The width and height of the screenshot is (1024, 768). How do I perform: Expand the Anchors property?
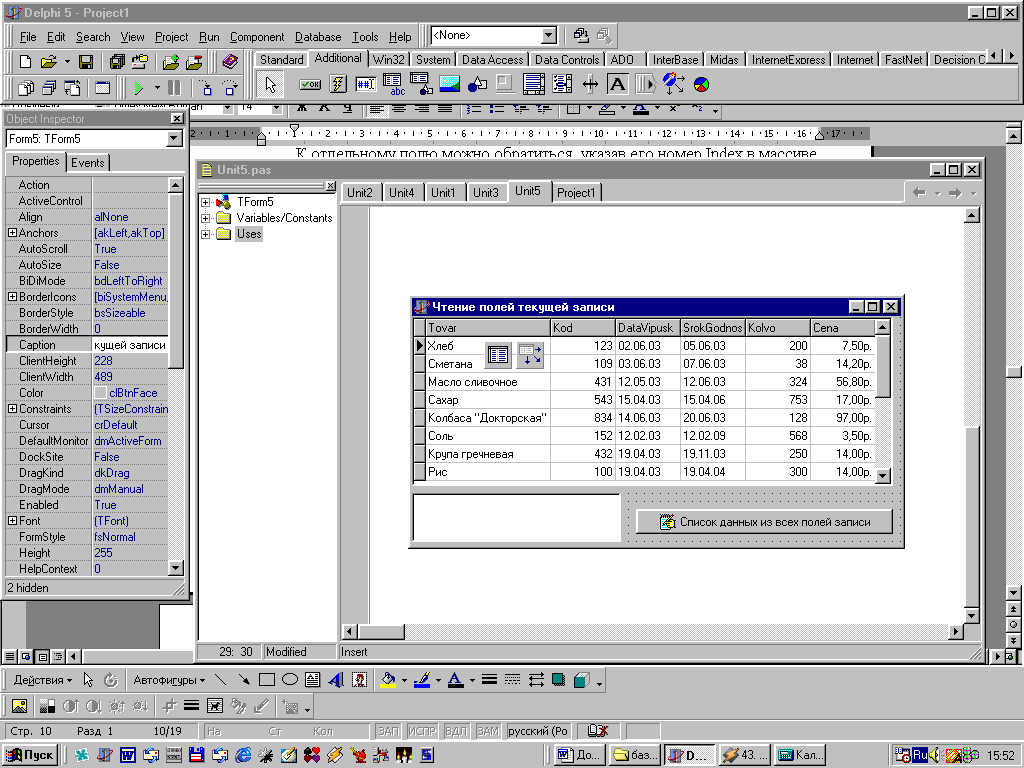coord(12,232)
